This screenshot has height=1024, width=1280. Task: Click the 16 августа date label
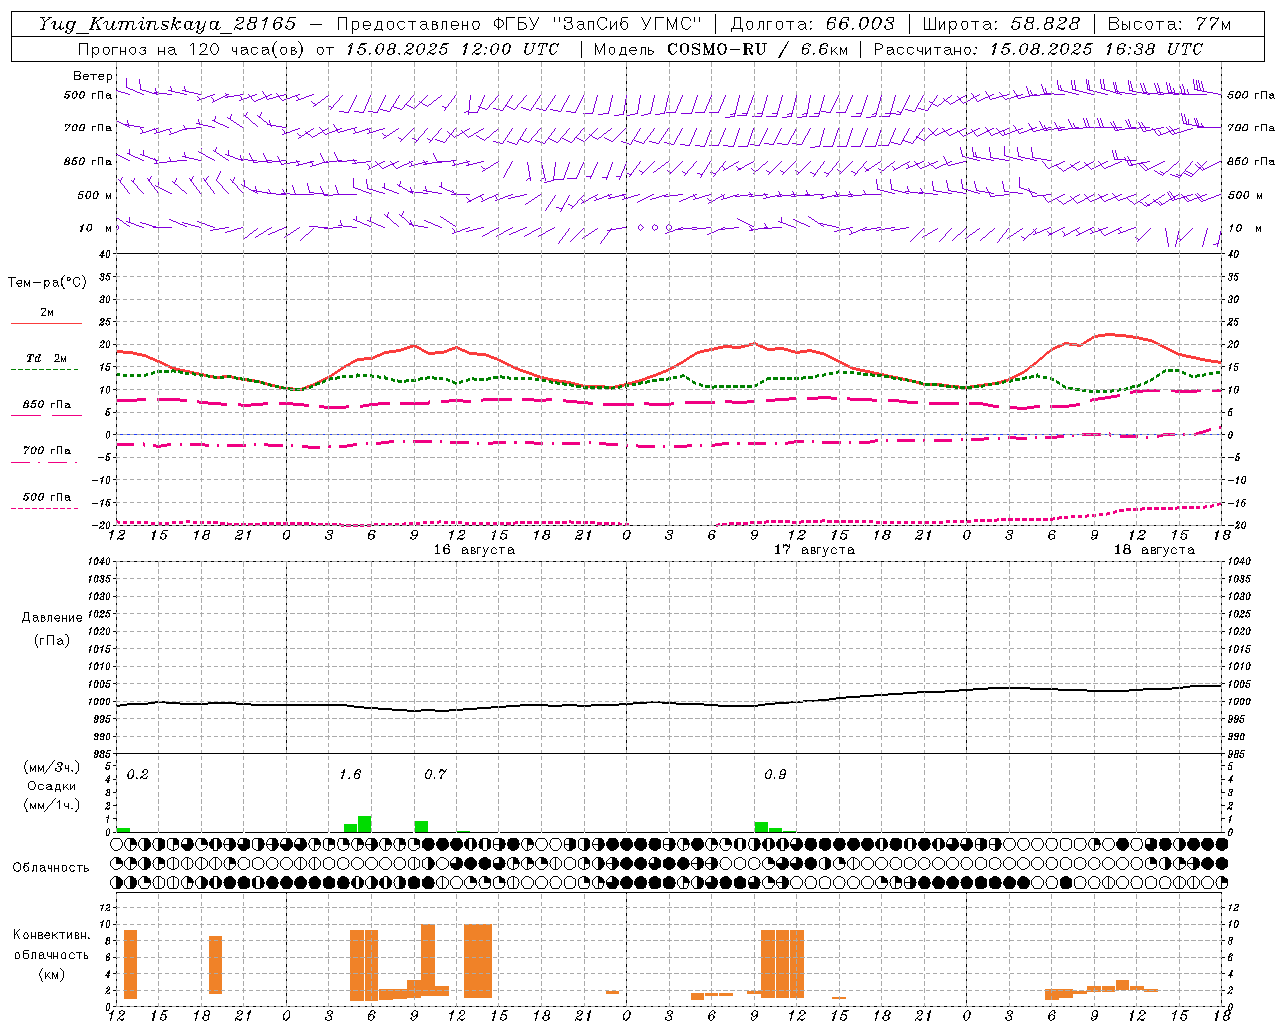474,549
